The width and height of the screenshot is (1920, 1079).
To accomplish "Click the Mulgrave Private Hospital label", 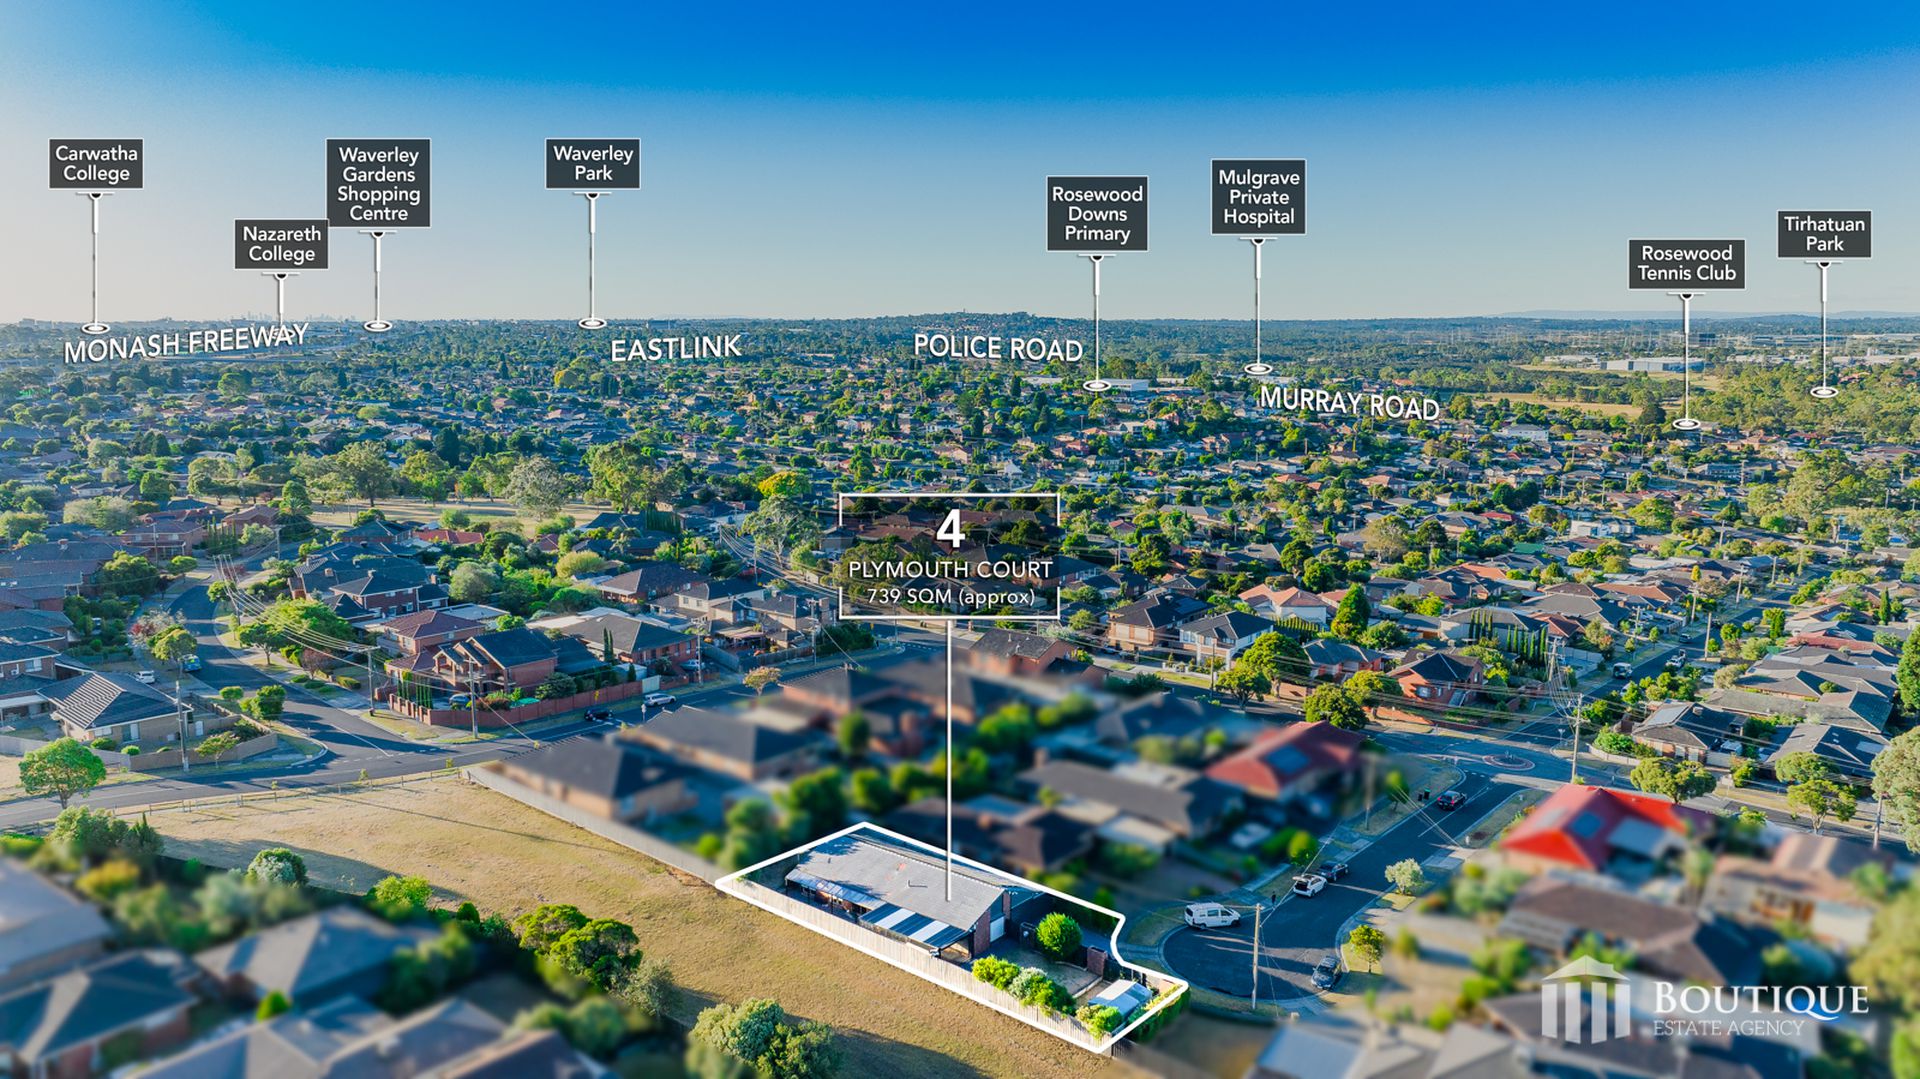I will coord(1258,197).
